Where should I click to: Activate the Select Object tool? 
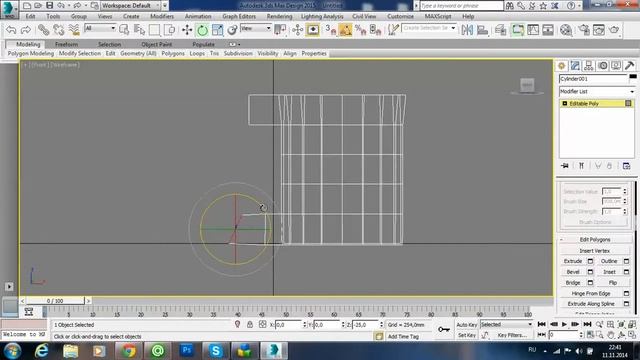pos(124,30)
